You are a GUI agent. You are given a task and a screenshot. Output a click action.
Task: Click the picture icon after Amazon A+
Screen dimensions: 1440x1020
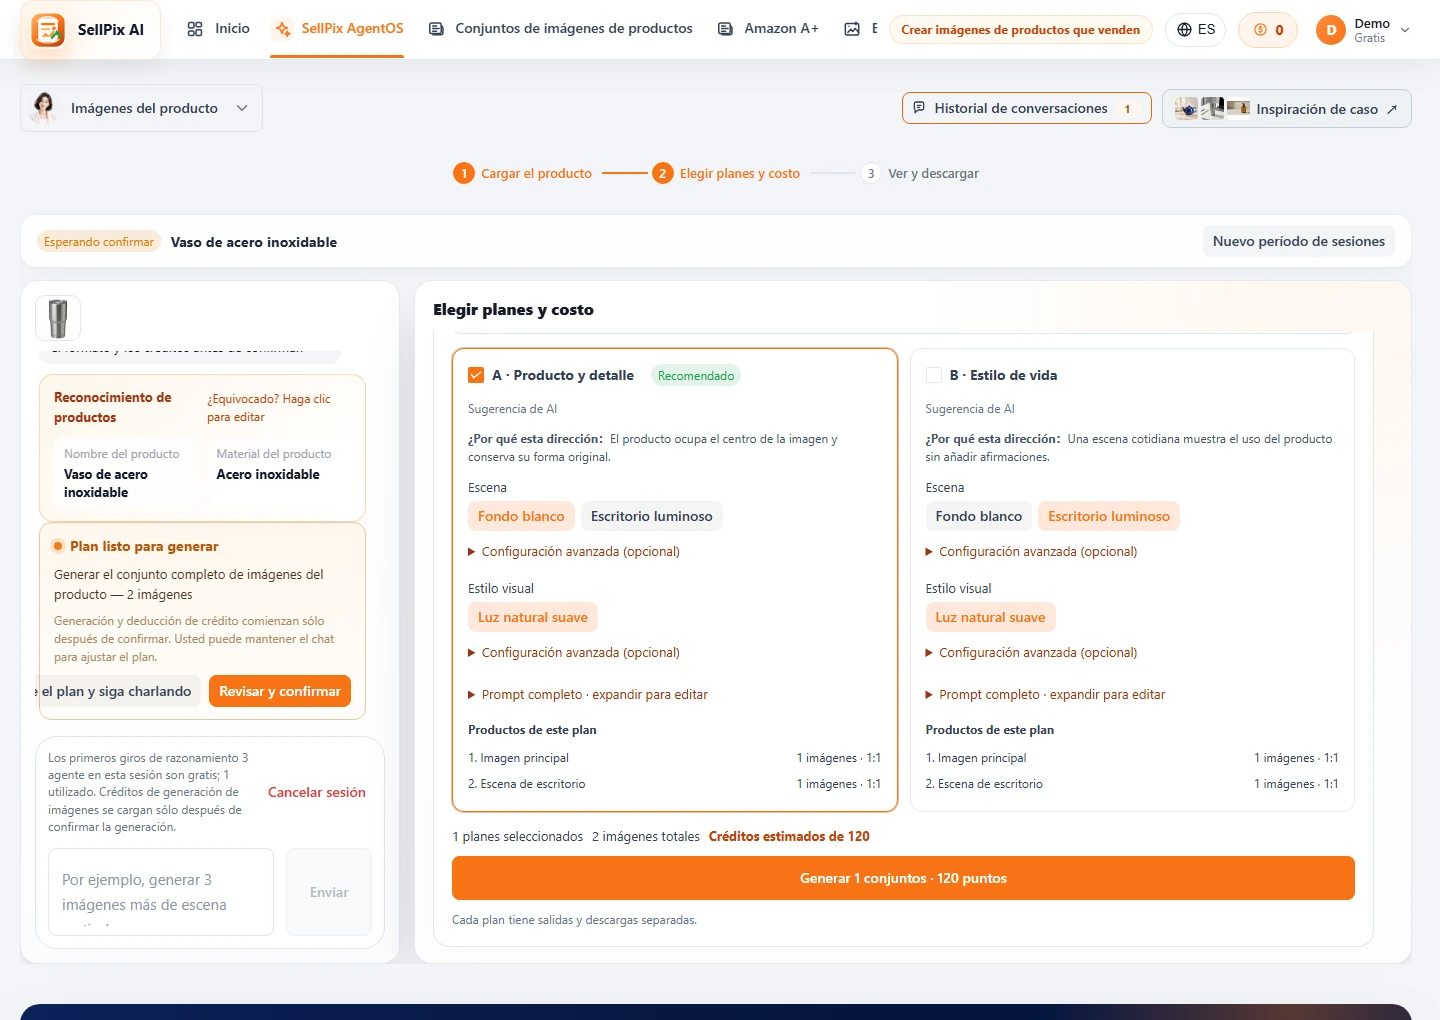coord(852,29)
